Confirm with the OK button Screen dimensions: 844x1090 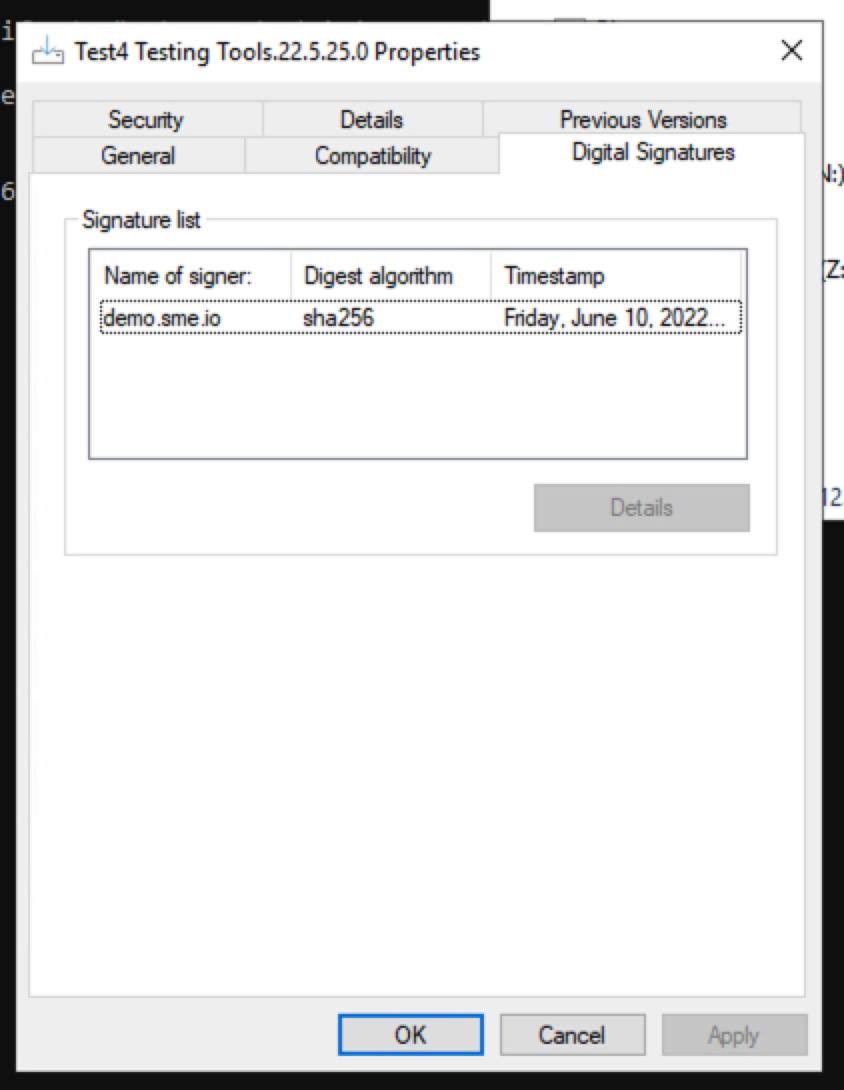(411, 1035)
